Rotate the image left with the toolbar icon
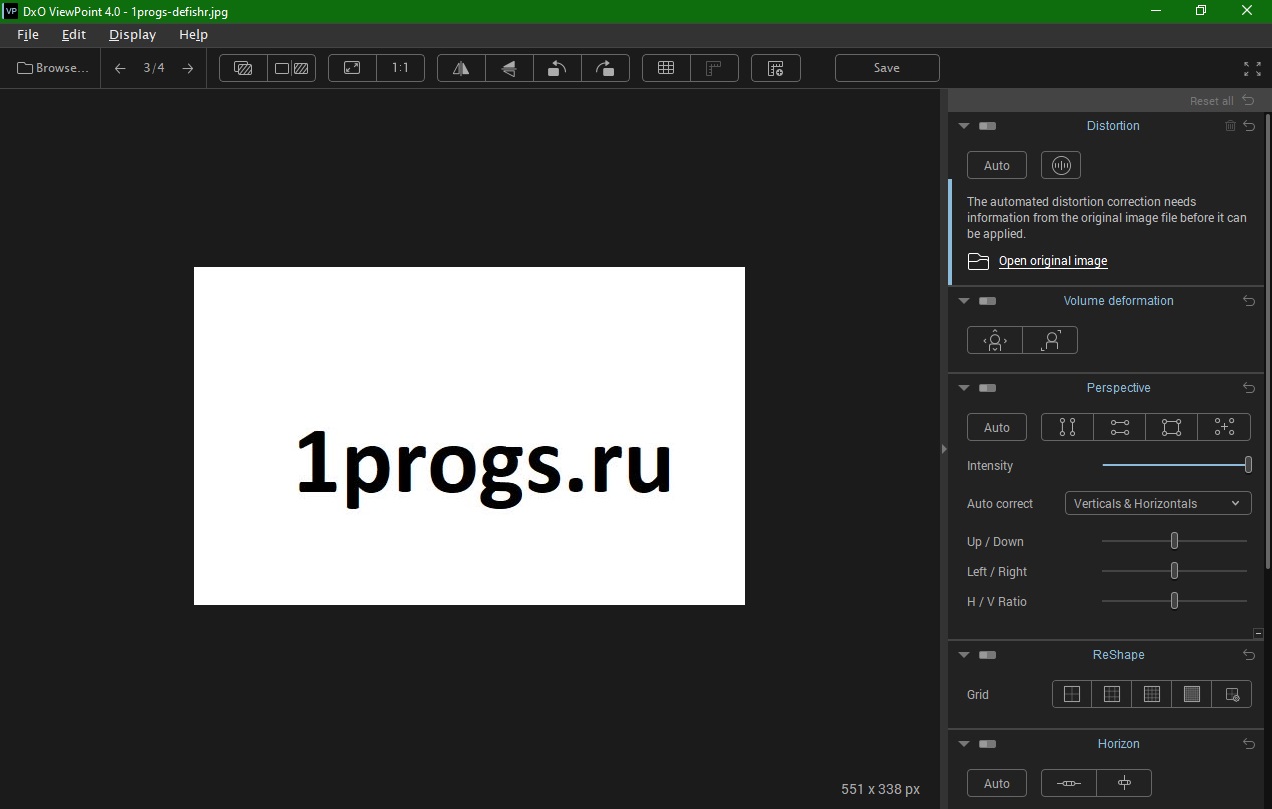This screenshot has height=809, width=1272. (557, 68)
